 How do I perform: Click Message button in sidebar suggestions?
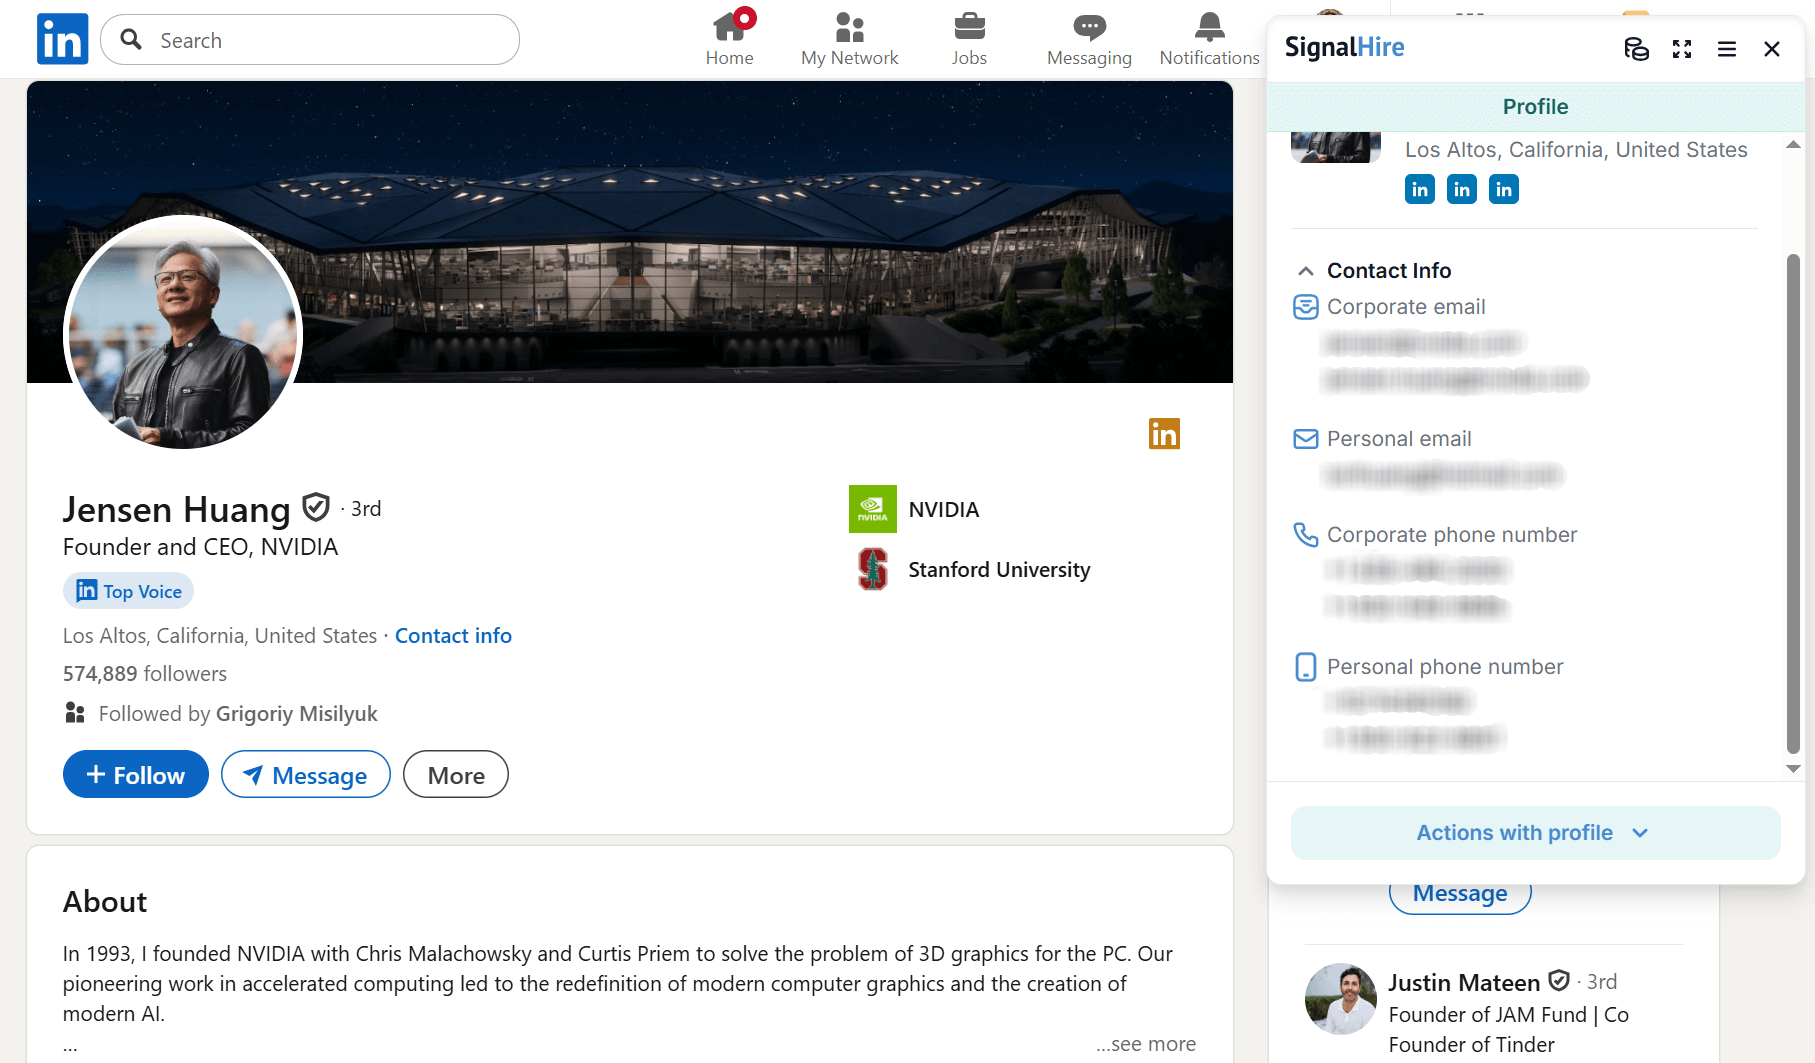pos(1460,894)
